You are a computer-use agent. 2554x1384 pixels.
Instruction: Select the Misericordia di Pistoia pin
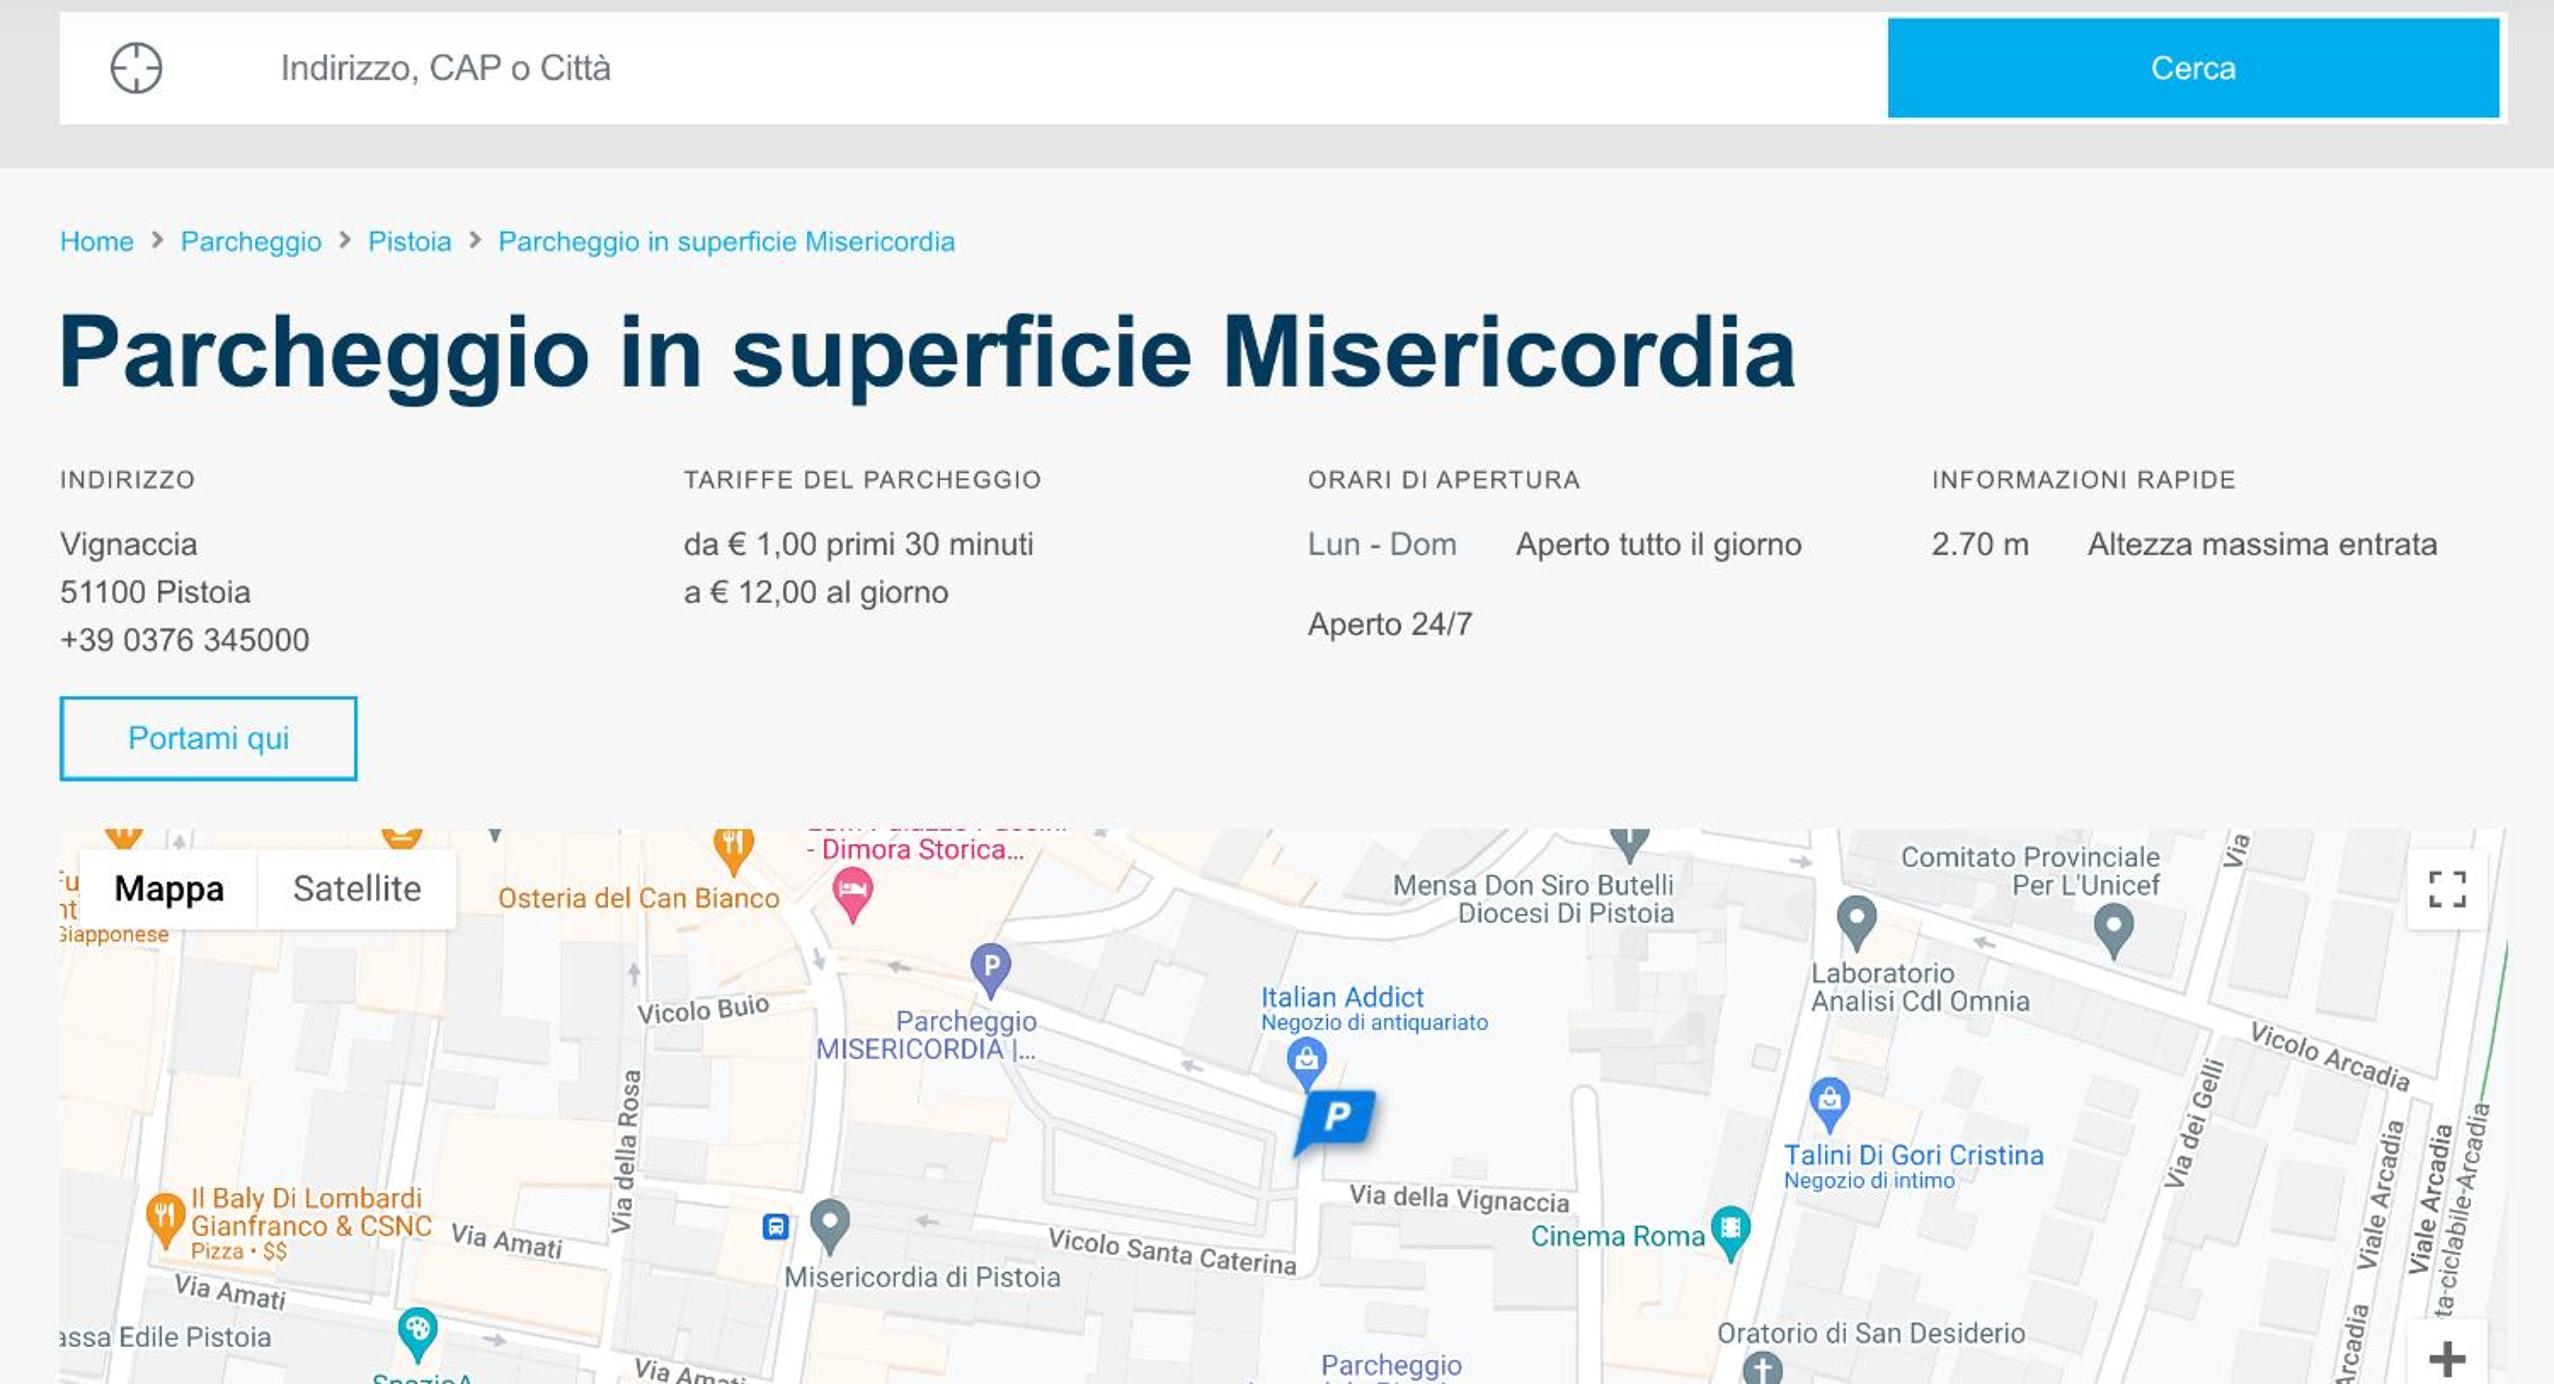(x=829, y=1226)
